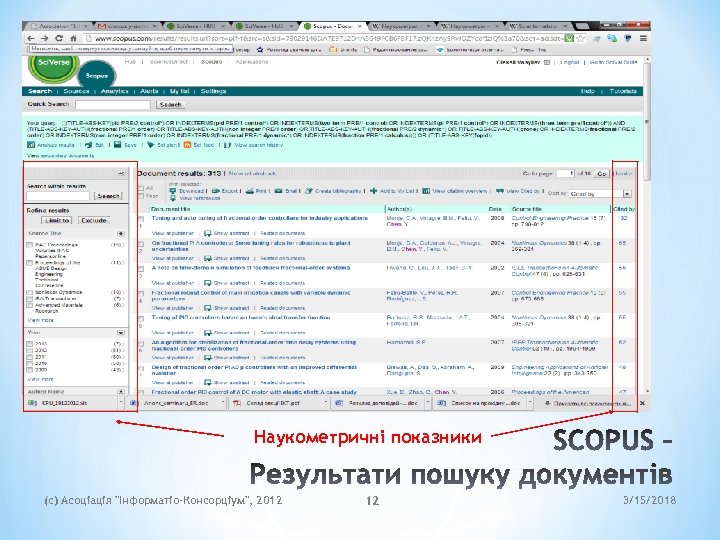Click the browser forward arrow
Viewport: 720px width, 540px height.
(x=44, y=39)
